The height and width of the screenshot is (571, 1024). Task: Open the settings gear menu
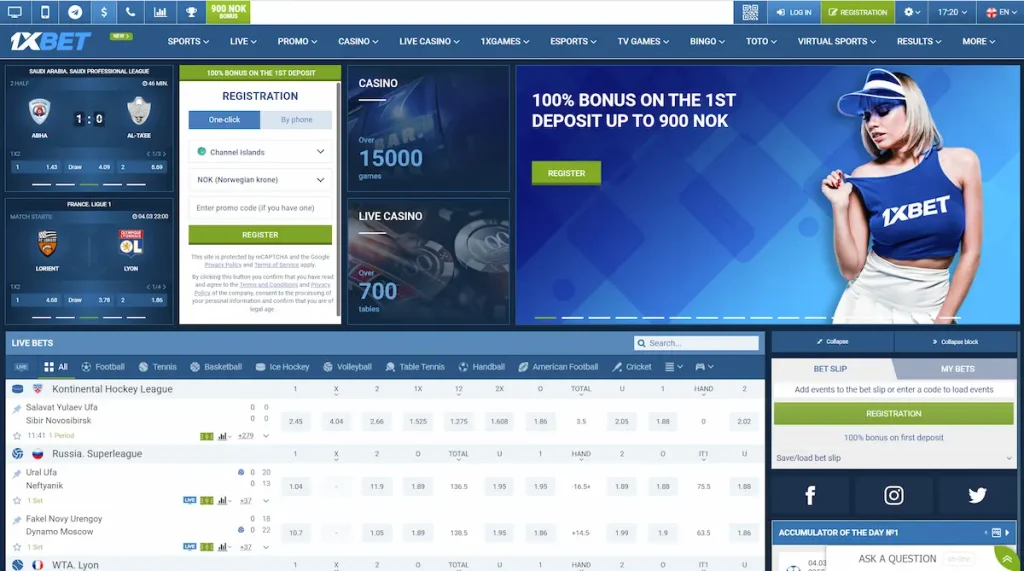[x=912, y=12]
